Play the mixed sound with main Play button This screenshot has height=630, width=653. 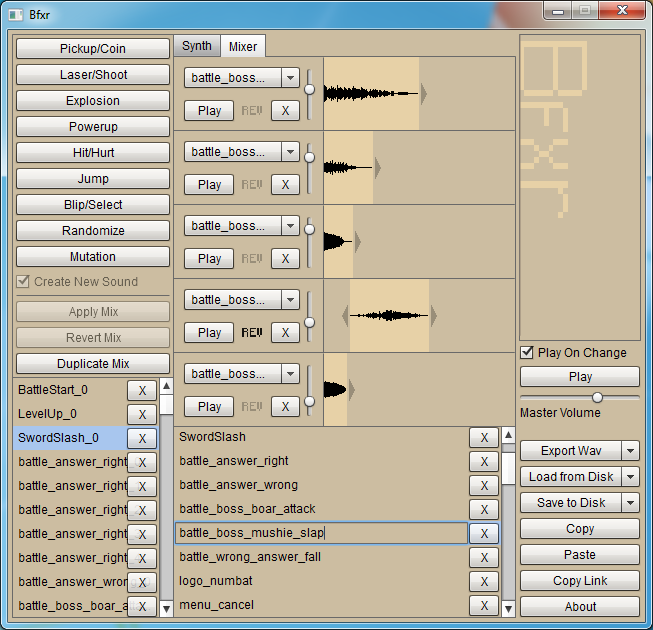(580, 377)
